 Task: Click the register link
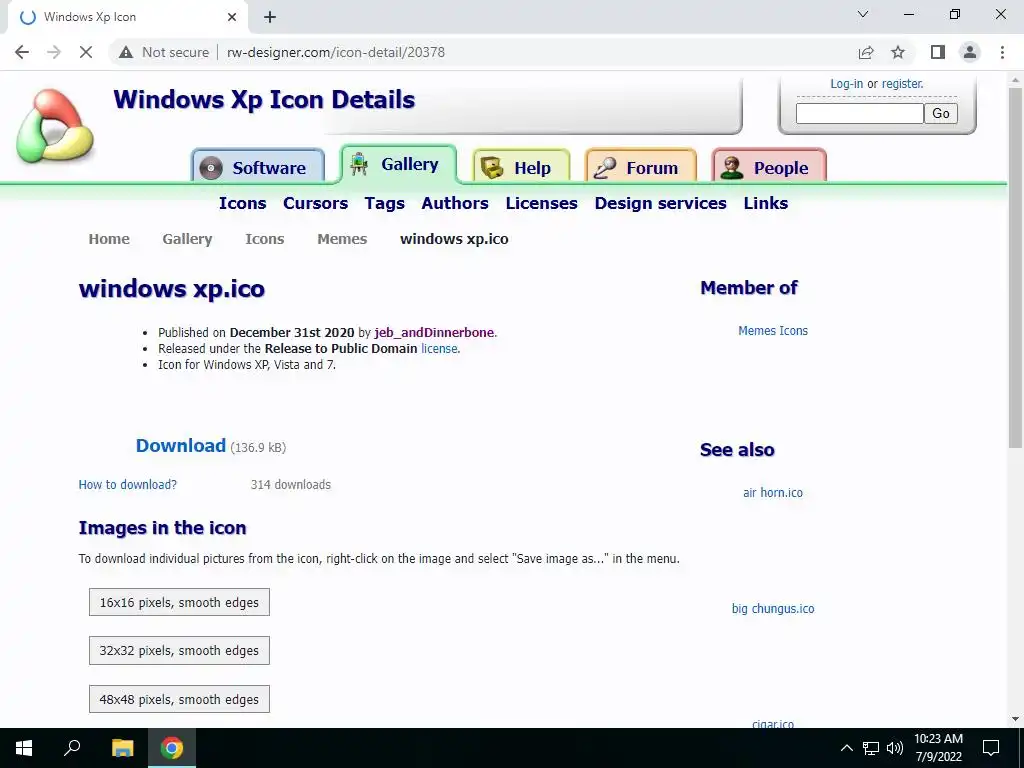tap(903, 84)
